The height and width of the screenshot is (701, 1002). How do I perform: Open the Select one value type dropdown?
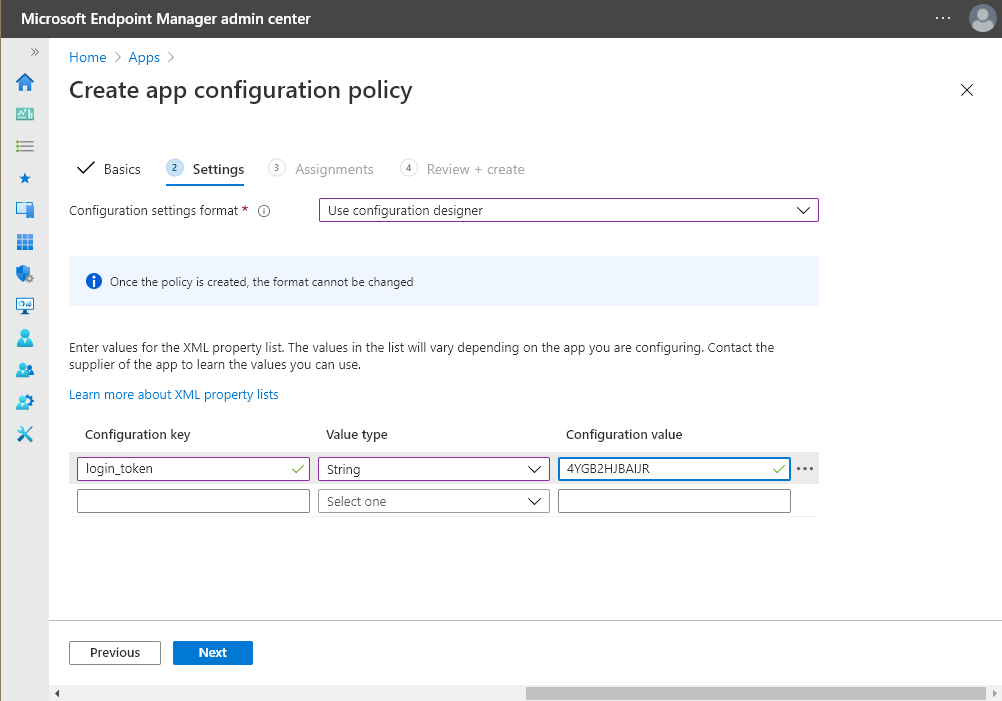pyautogui.click(x=434, y=501)
